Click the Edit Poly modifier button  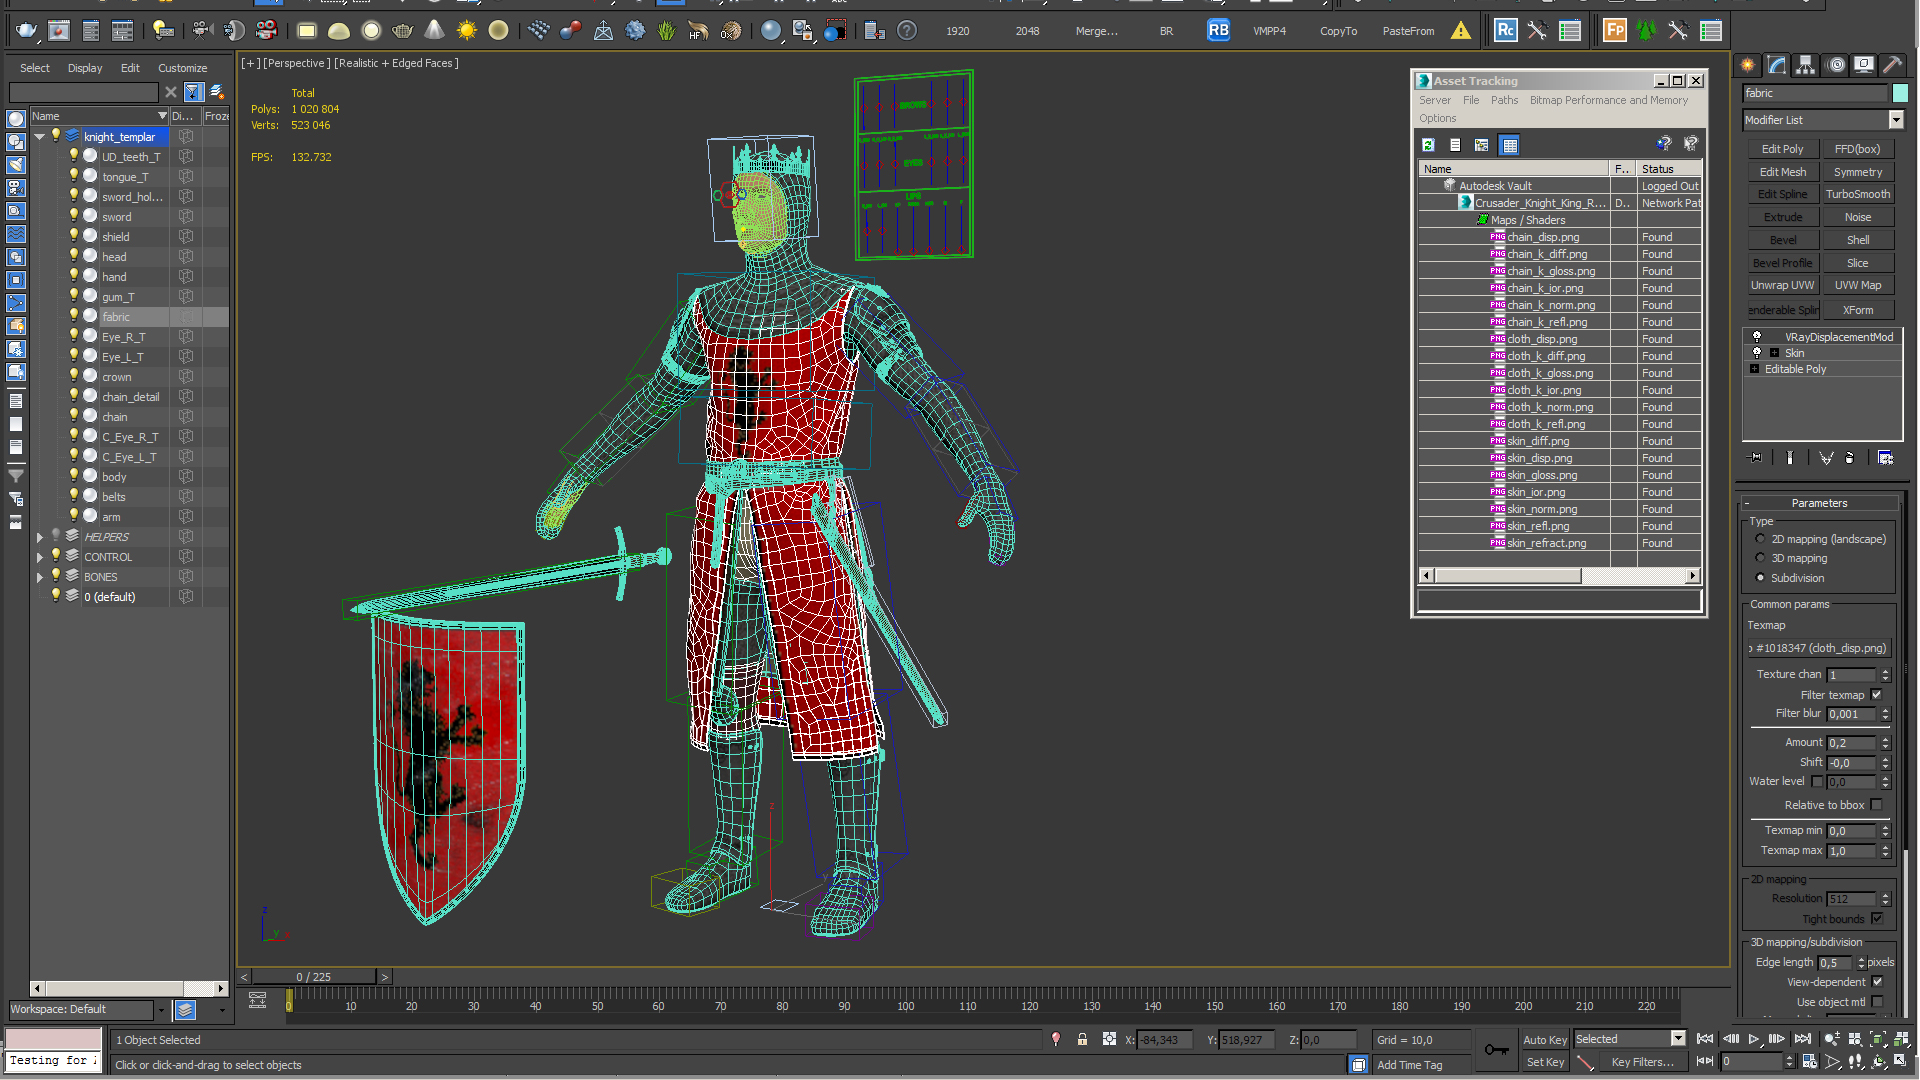coord(1782,149)
